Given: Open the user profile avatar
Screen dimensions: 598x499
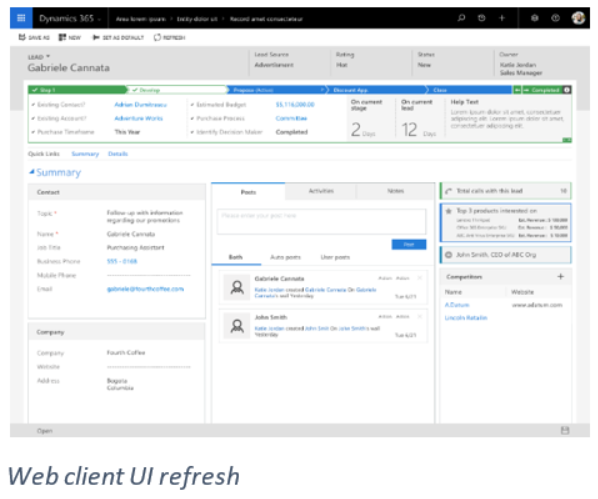Looking at the screenshot, I should click(x=578, y=18).
